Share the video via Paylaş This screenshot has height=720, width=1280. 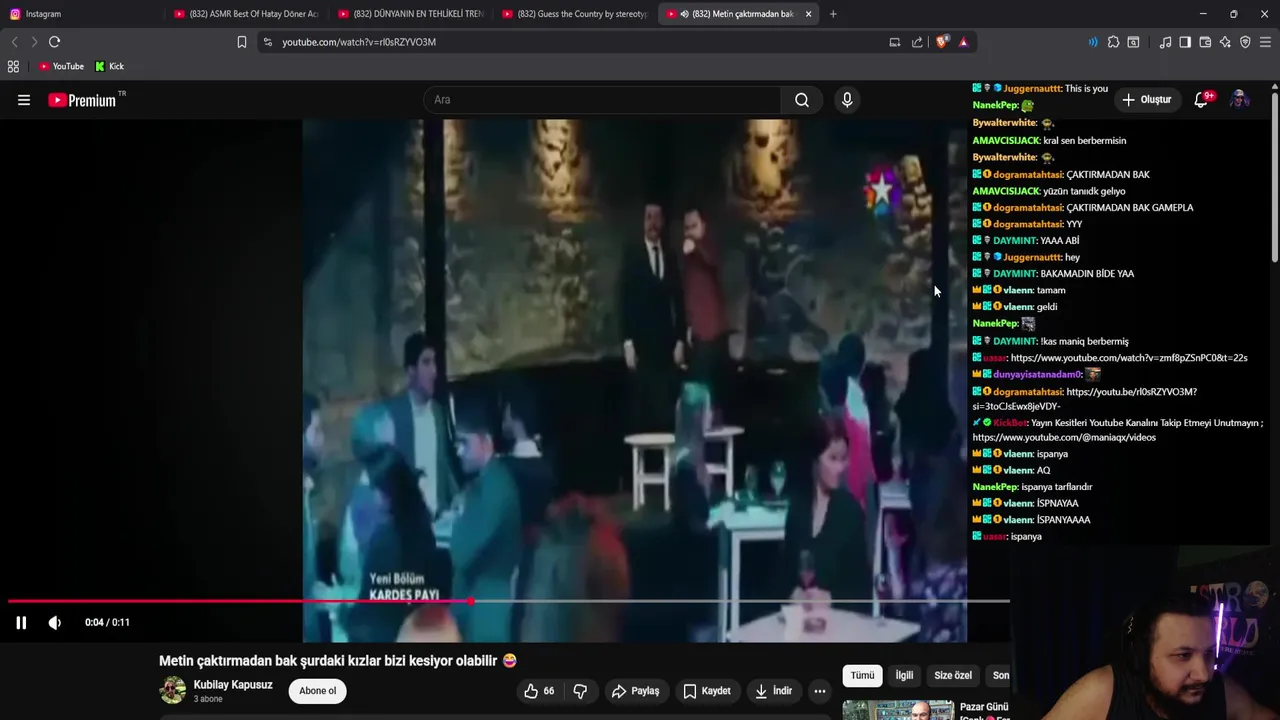click(635, 691)
